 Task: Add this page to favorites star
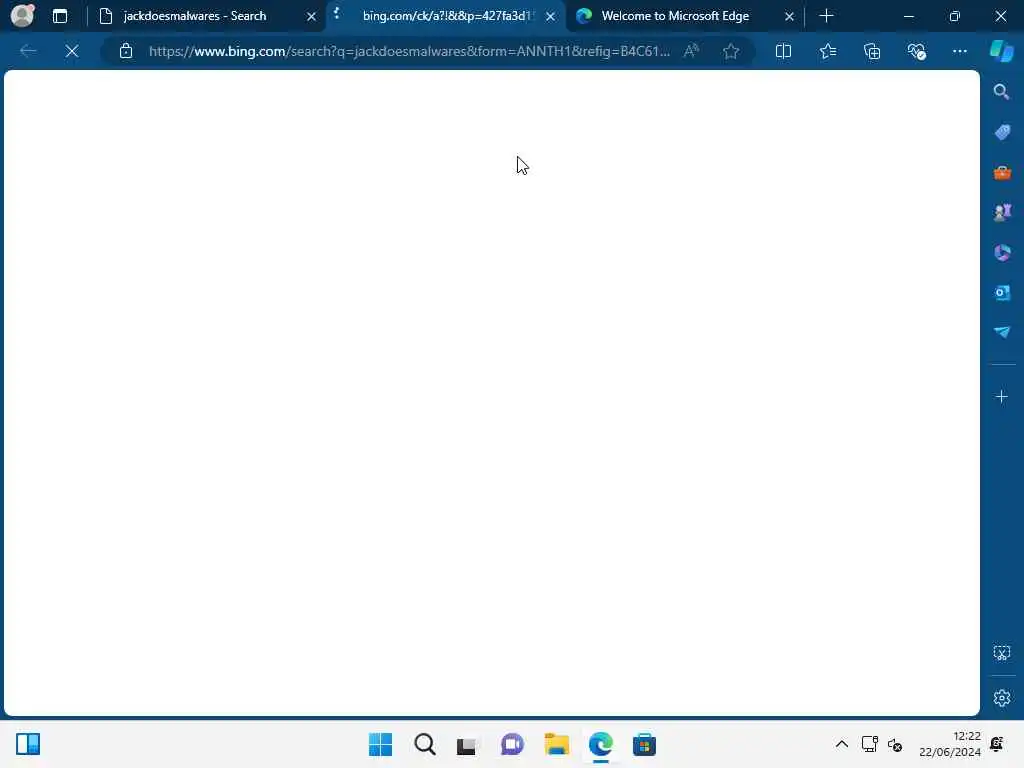click(731, 51)
